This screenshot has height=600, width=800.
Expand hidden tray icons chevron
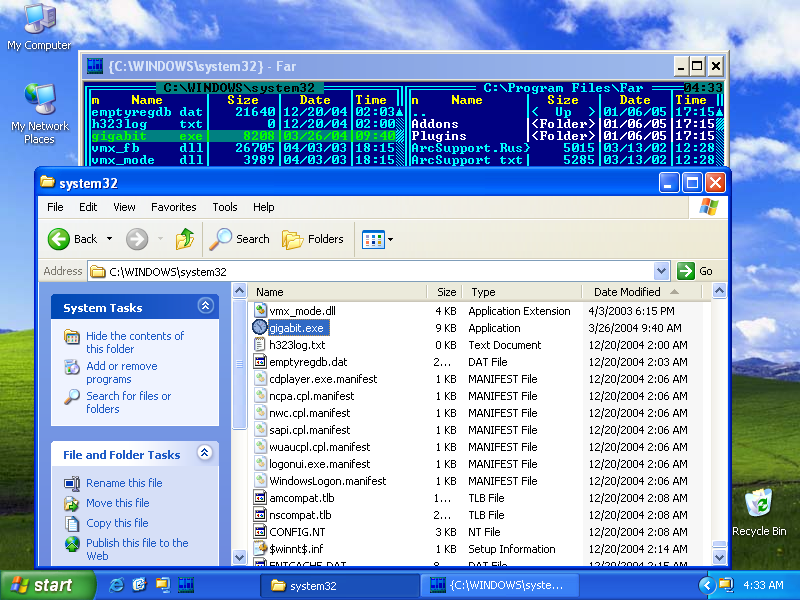707,585
